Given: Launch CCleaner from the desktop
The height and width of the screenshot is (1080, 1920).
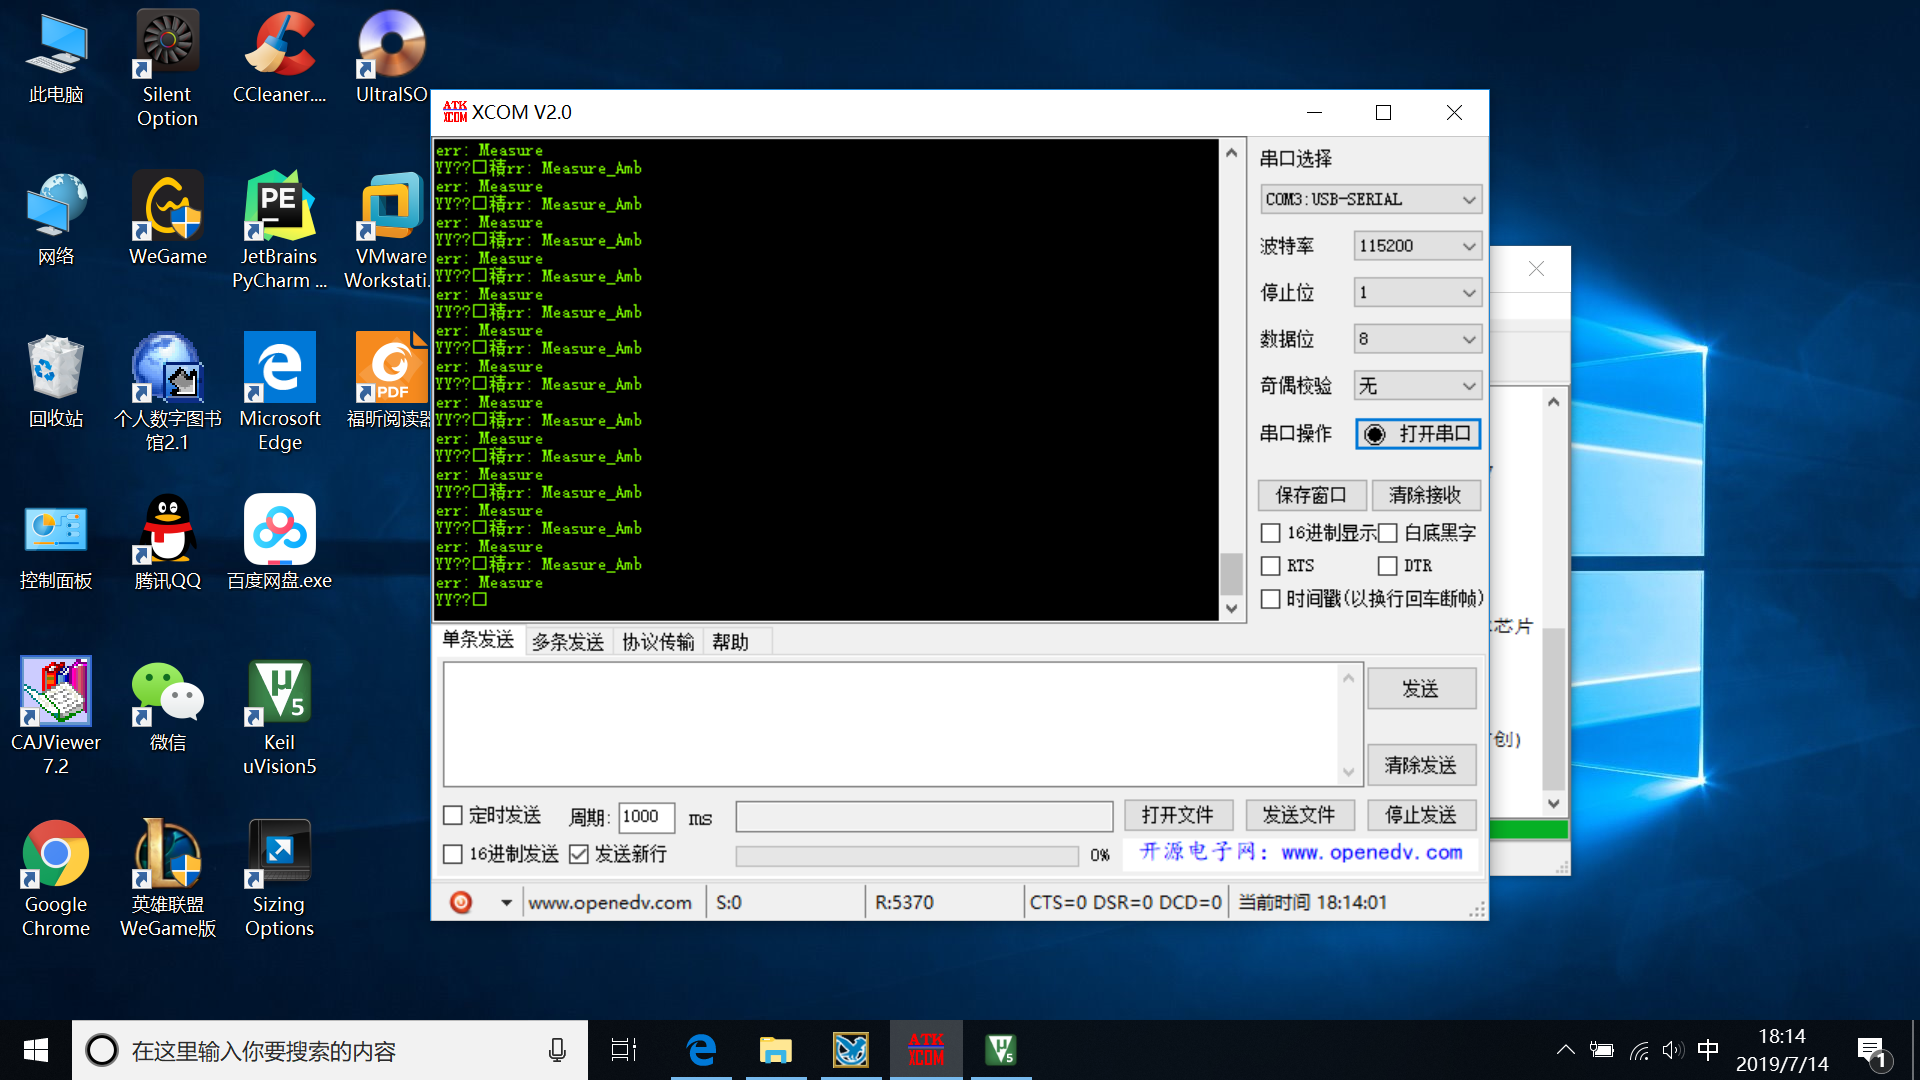Looking at the screenshot, I should tap(279, 58).
